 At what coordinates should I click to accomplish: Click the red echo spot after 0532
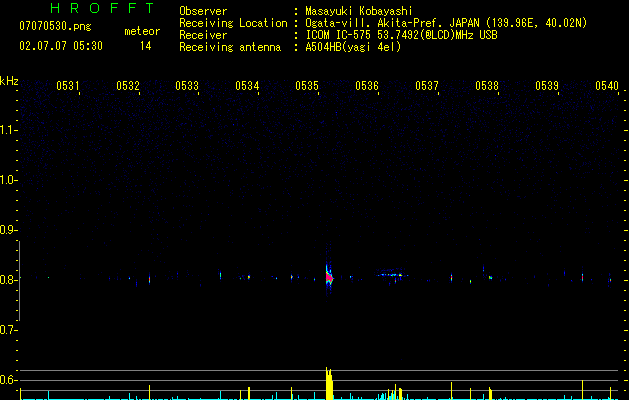coord(149,279)
